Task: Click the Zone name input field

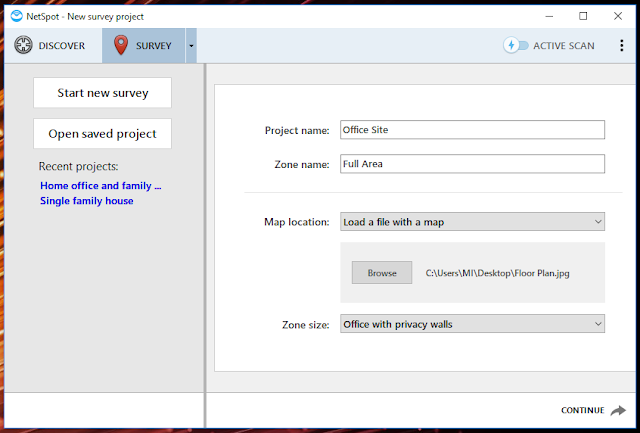Action: point(472,164)
